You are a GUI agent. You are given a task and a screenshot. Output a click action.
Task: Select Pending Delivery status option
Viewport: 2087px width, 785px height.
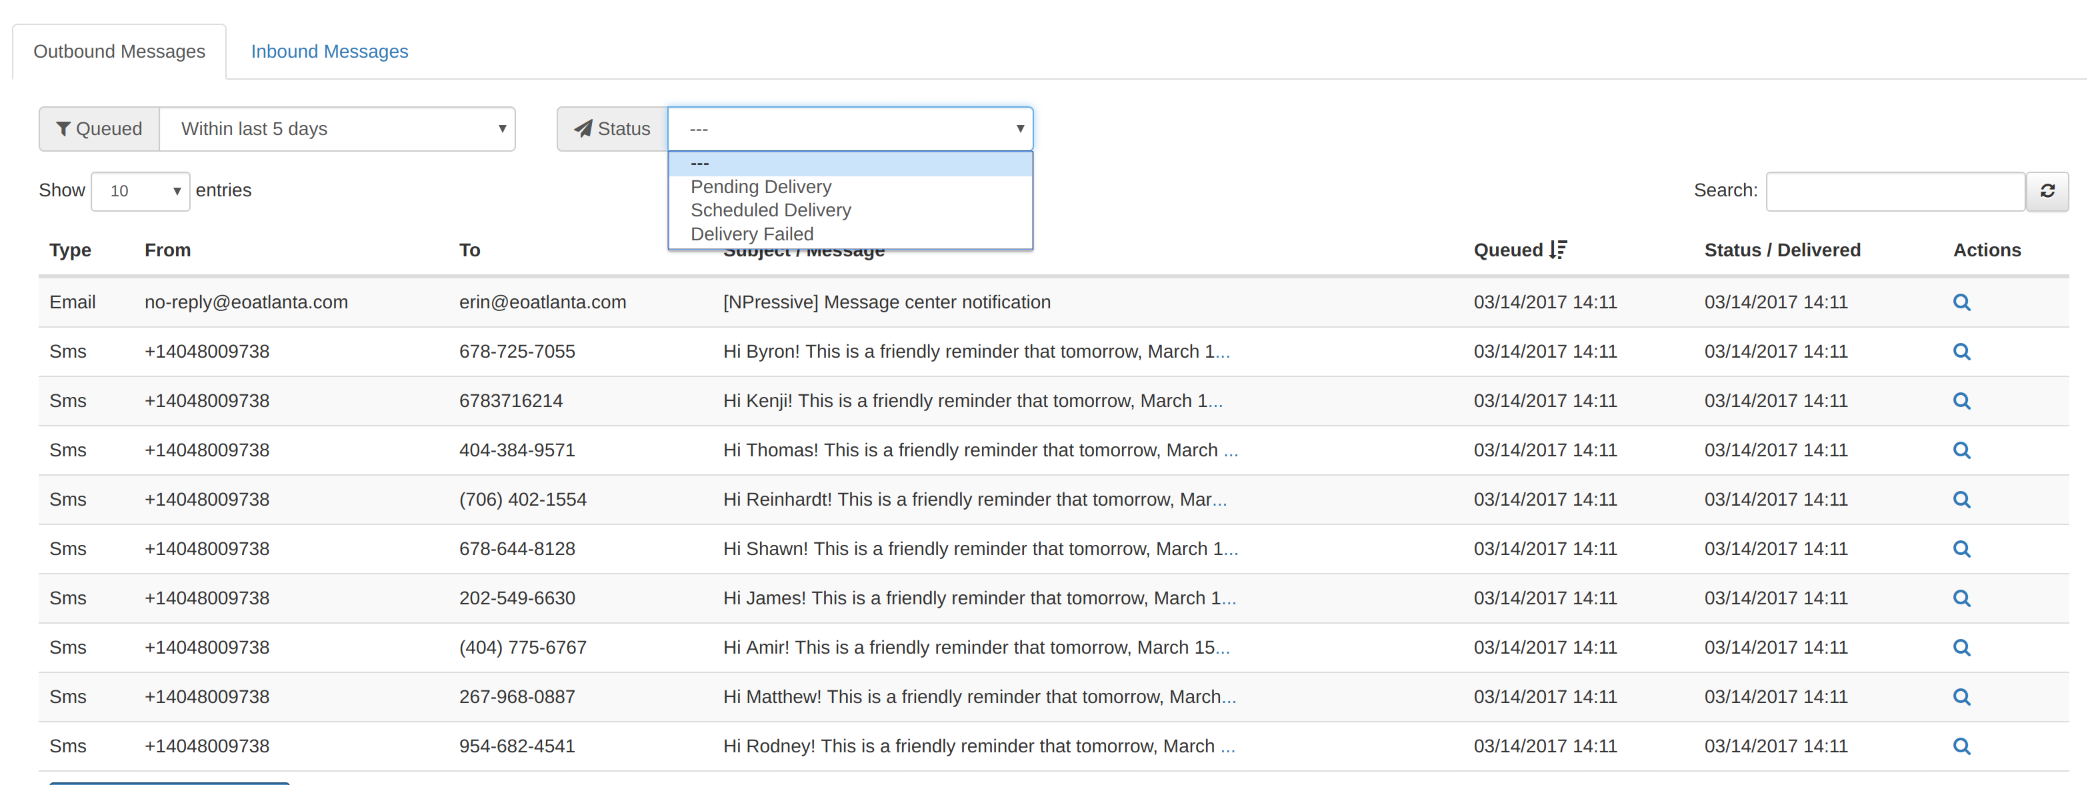(x=850, y=187)
